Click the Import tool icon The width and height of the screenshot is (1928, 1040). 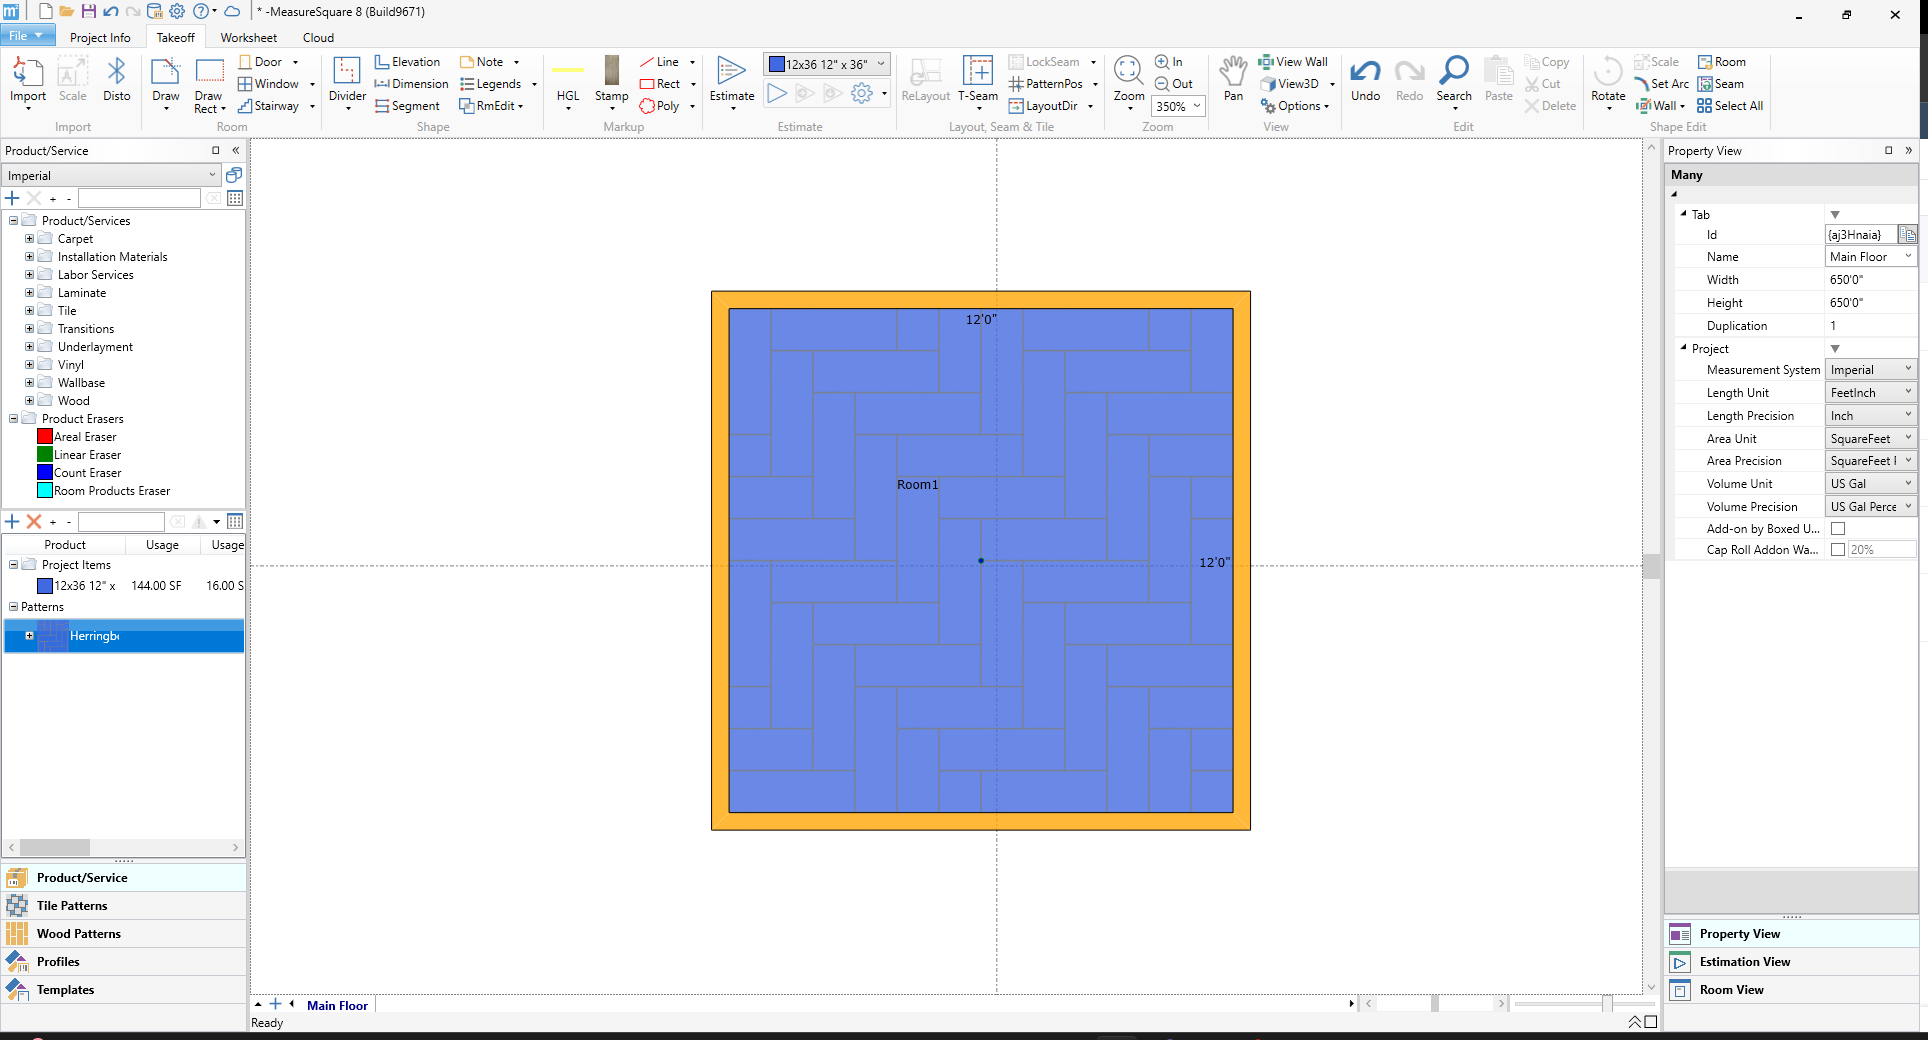click(x=28, y=80)
